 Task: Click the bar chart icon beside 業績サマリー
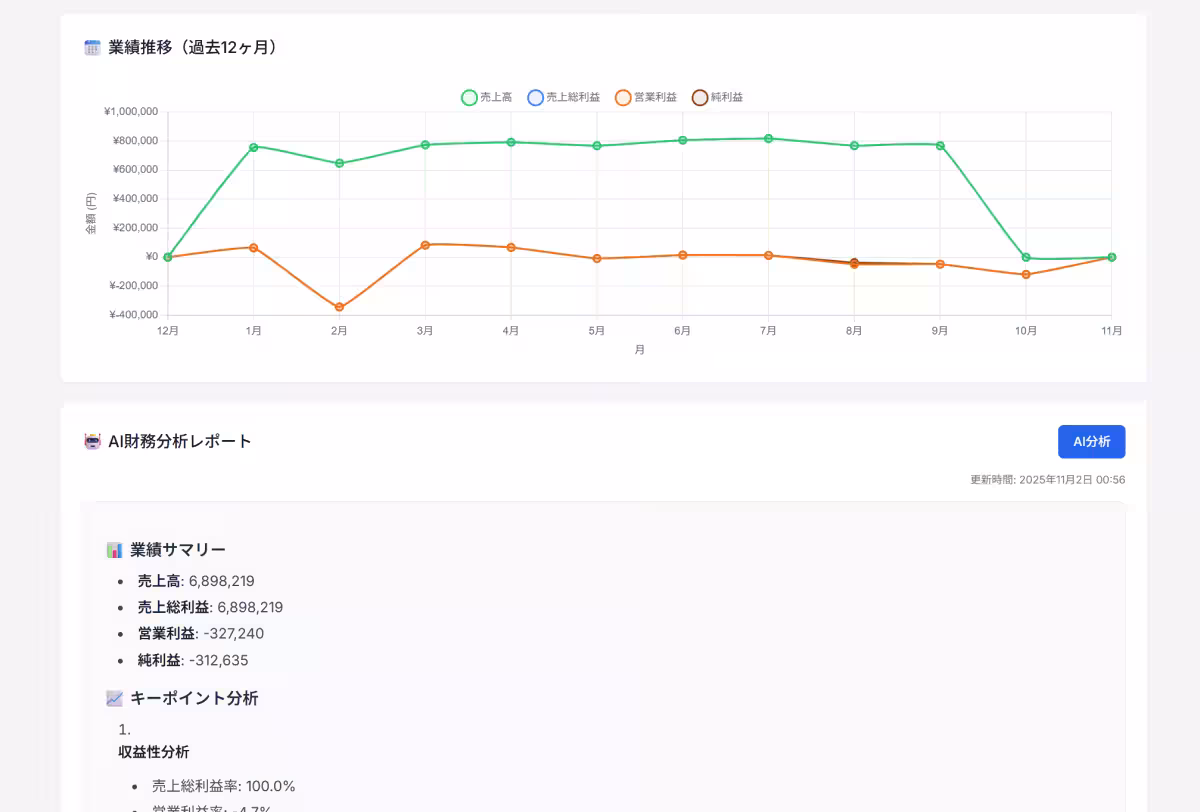112,549
